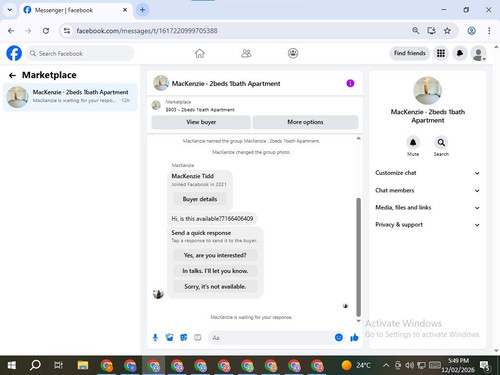Open Chrome three-dot menu
500x375 pixels.
tap(489, 31)
